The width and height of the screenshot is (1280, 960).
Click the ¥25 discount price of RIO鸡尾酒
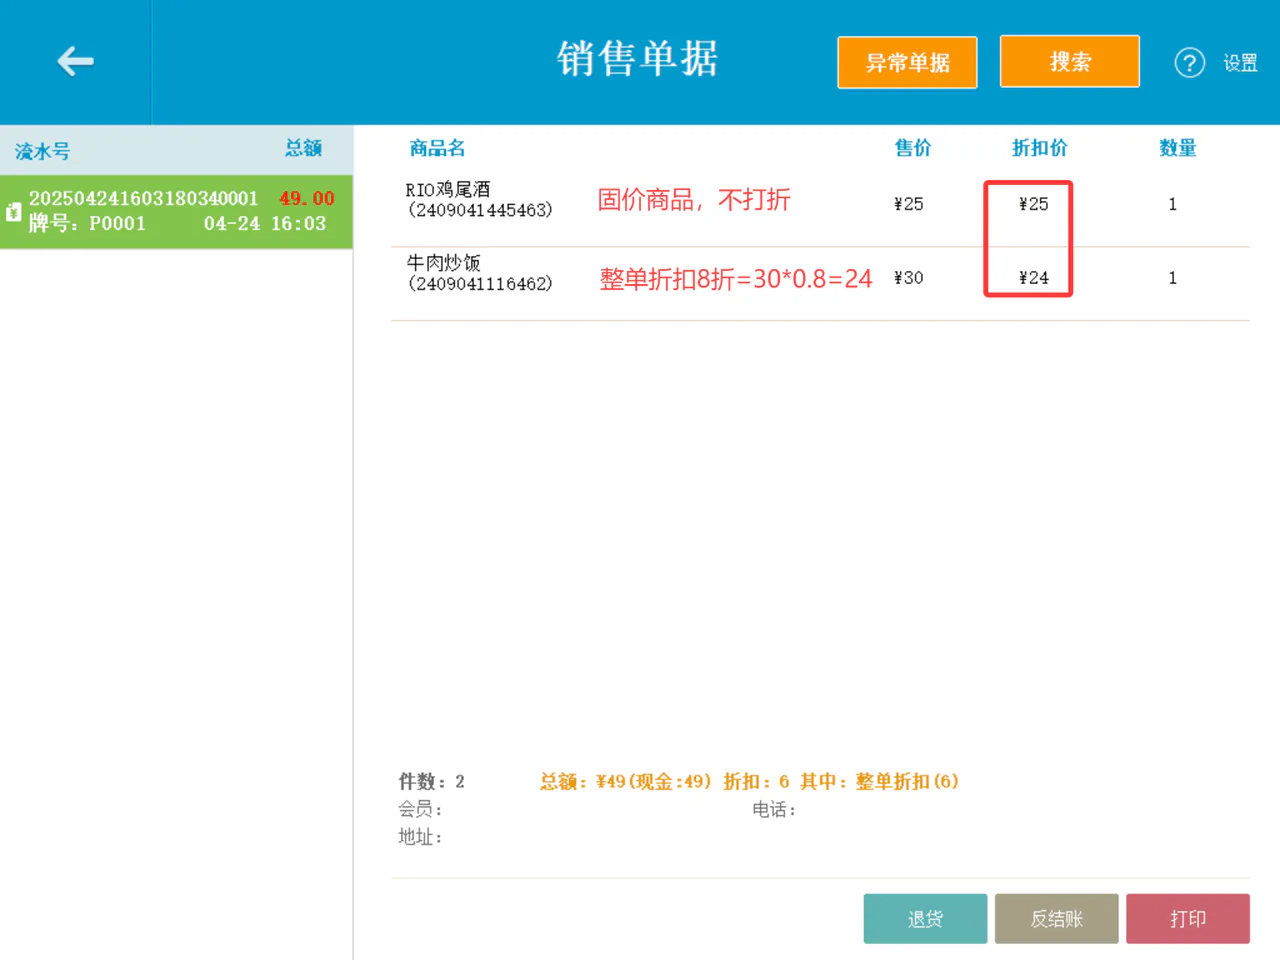pos(1033,204)
